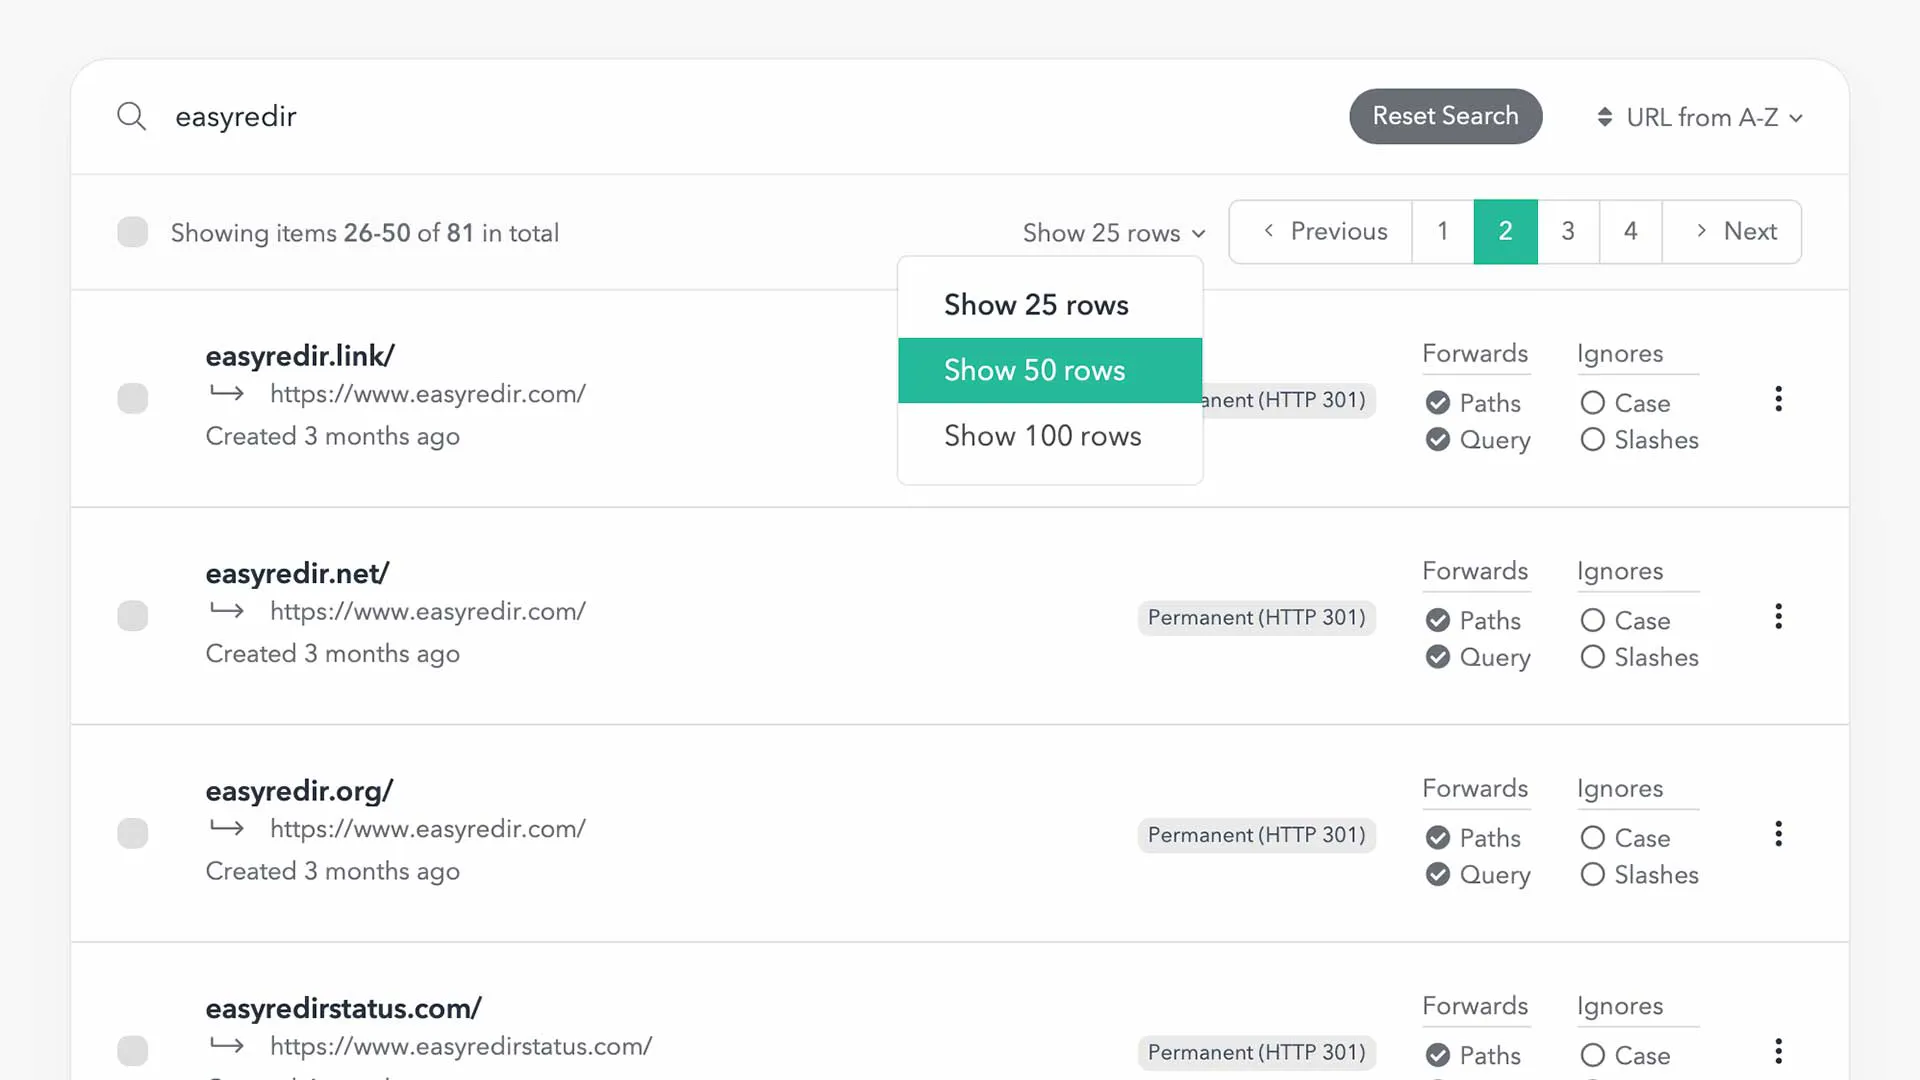1920x1080 pixels.
Task: Open the URL from A-Z sort dropdown
Action: (x=1700, y=117)
